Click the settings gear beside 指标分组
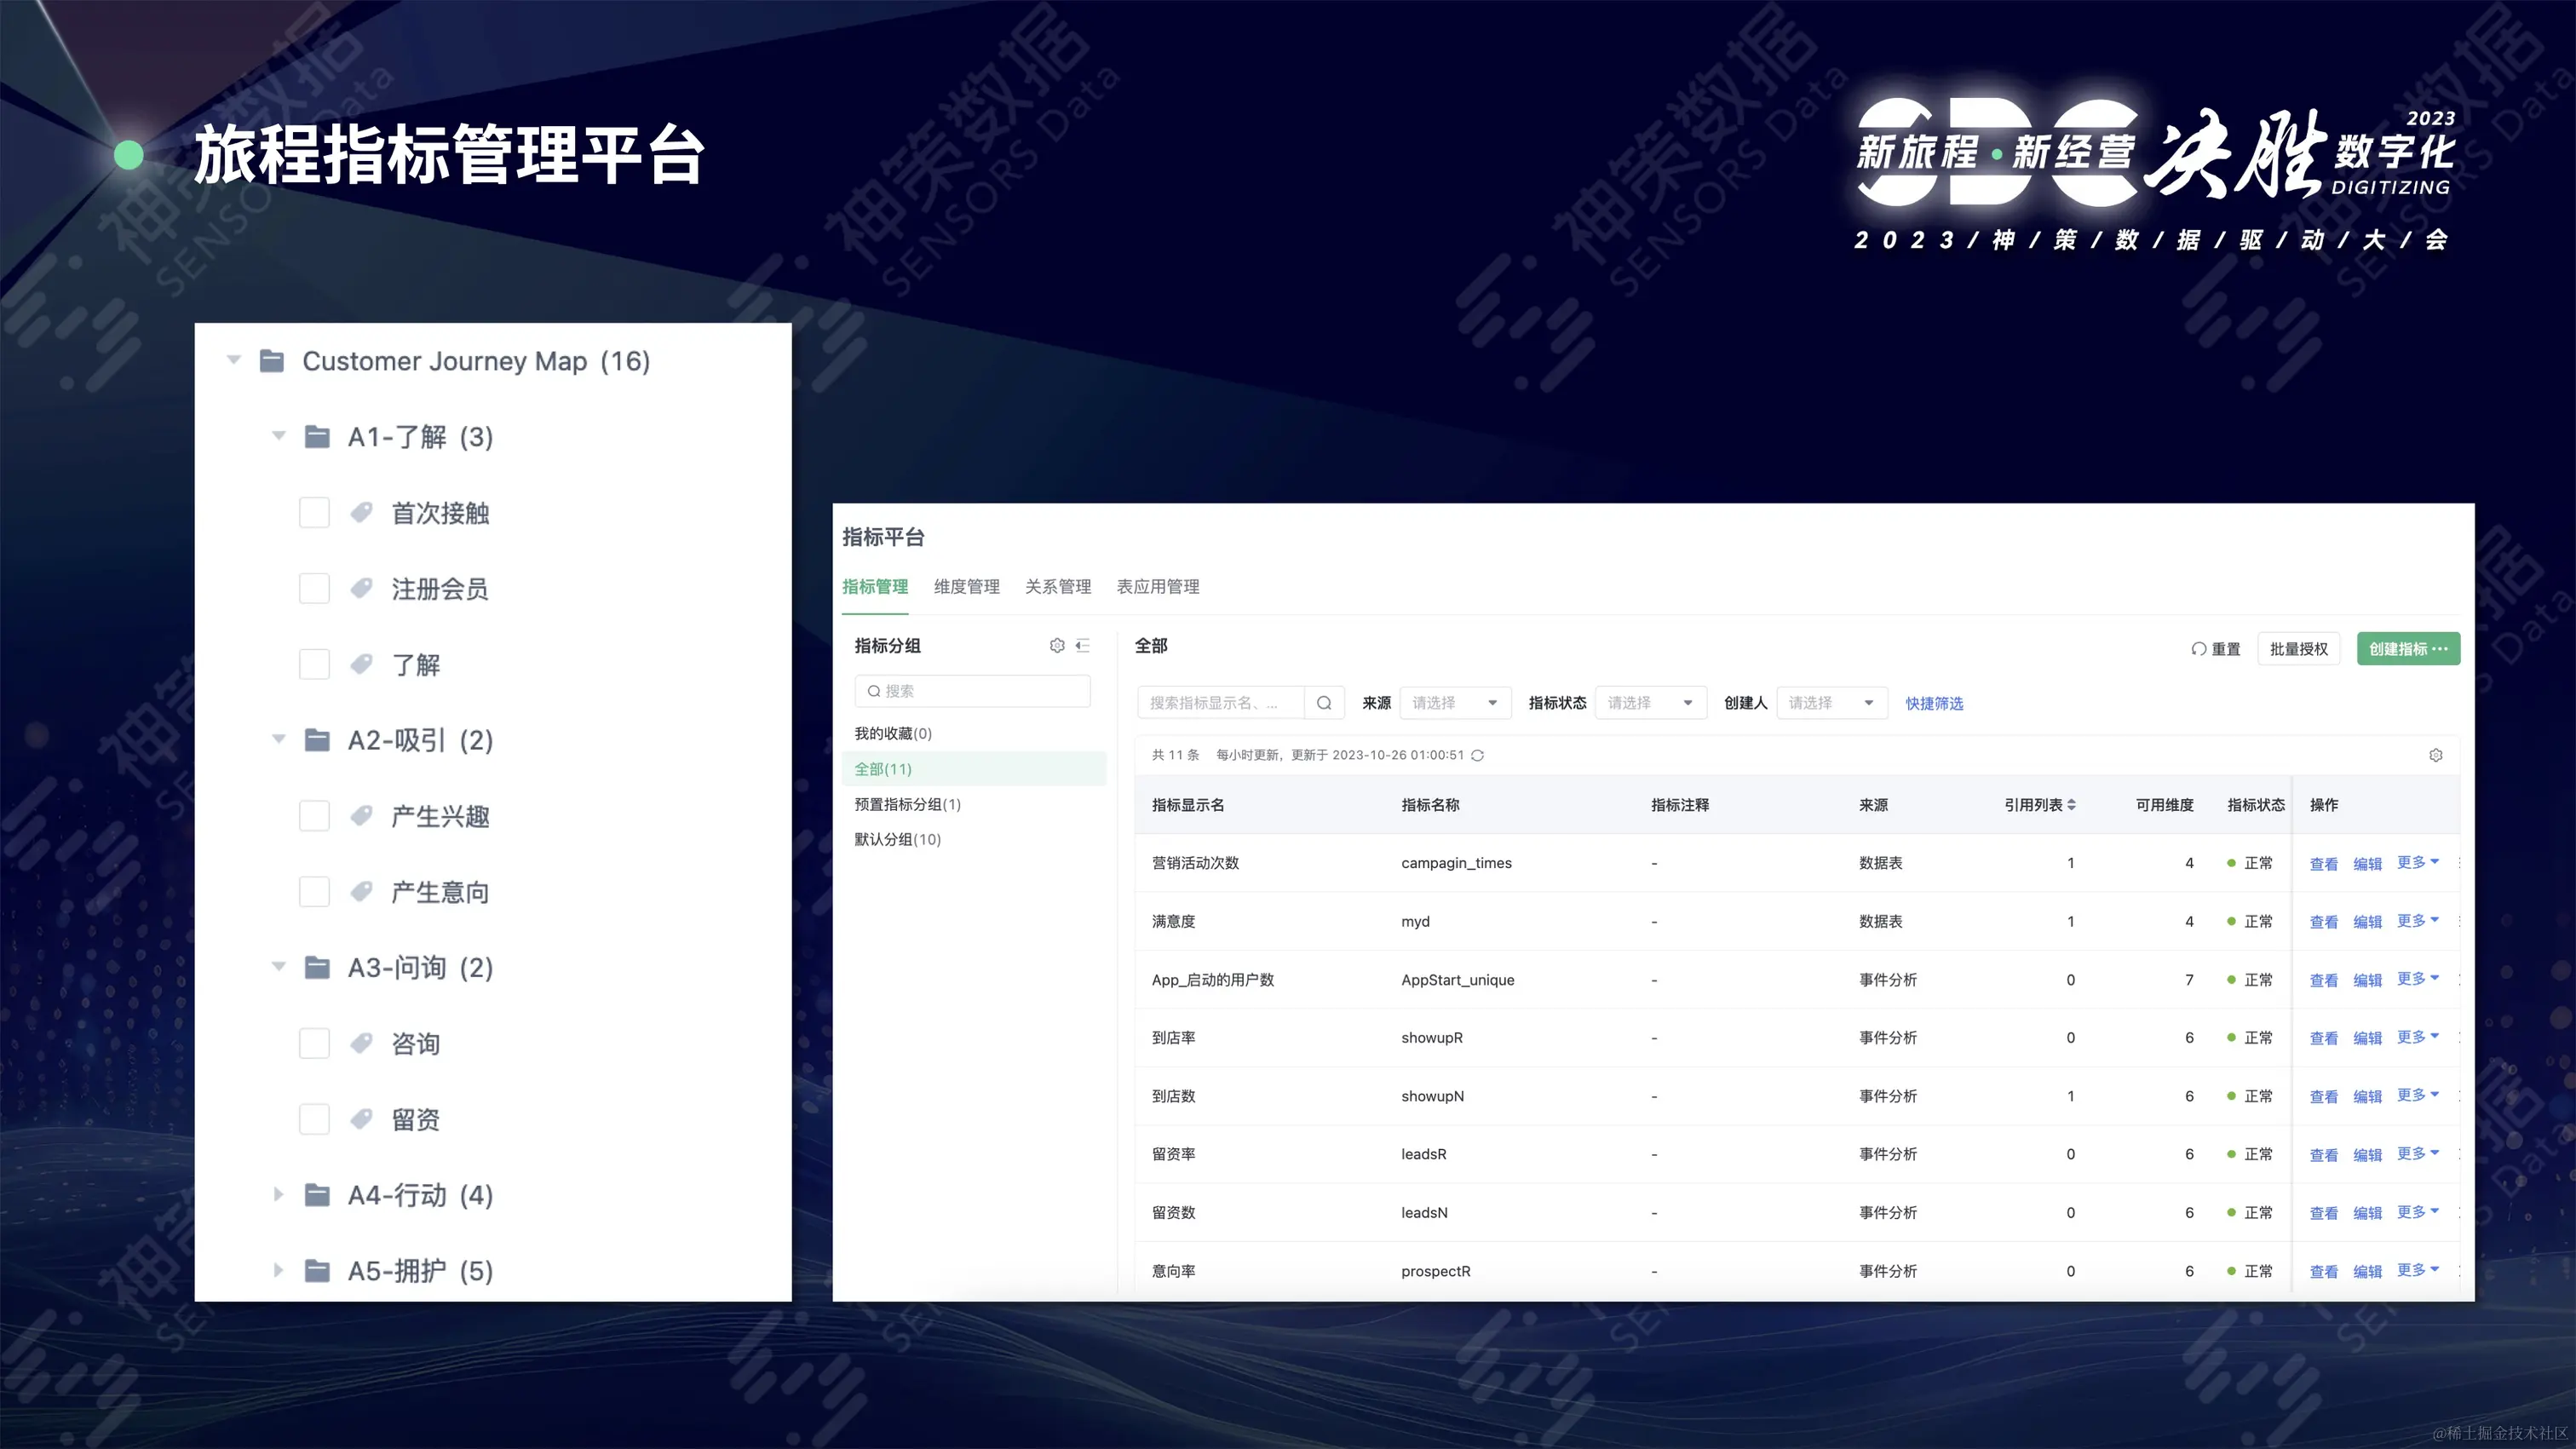Screen dimensions: 2576x1449 [1056, 646]
